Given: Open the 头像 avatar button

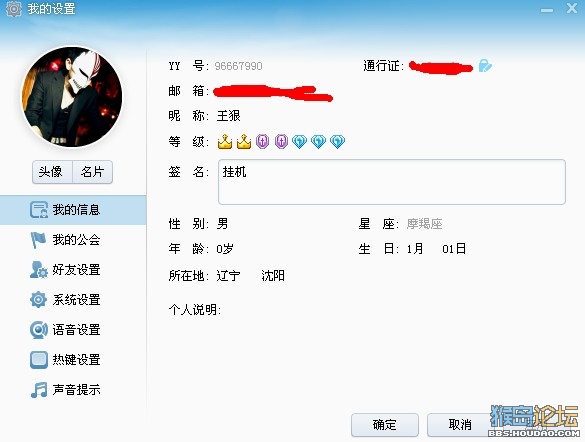Looking at the screenshot, I should [x=52, y=172].
